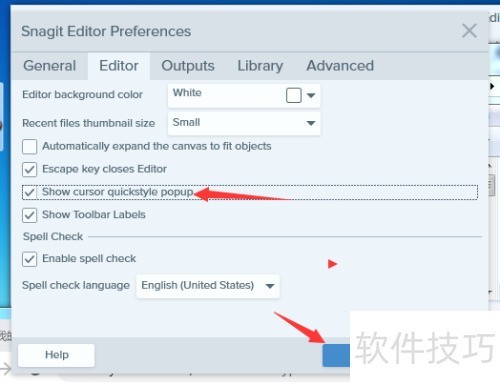Go to the Library tab
This screenshot has height=385, width=500.
click(260, 66)
